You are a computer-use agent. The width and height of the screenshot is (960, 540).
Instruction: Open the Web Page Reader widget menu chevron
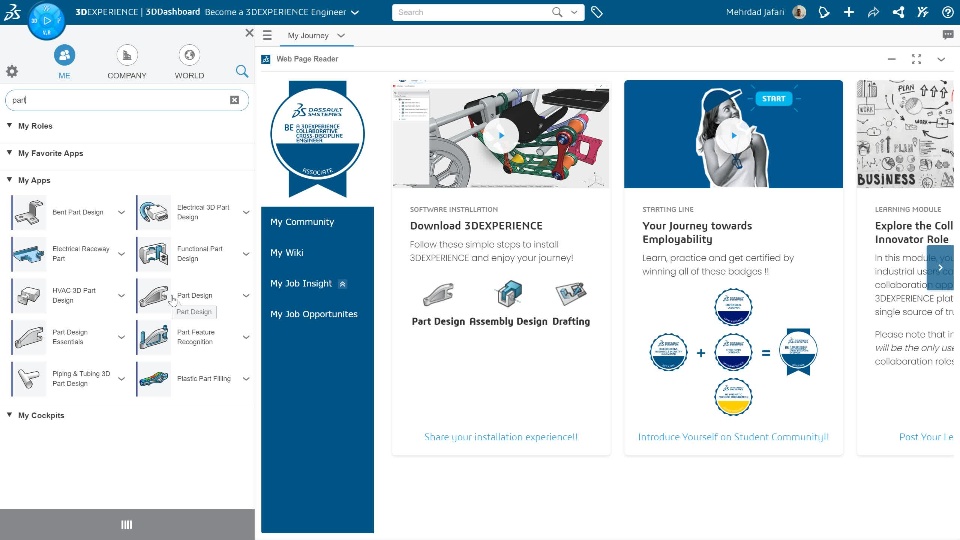[941, 59]
